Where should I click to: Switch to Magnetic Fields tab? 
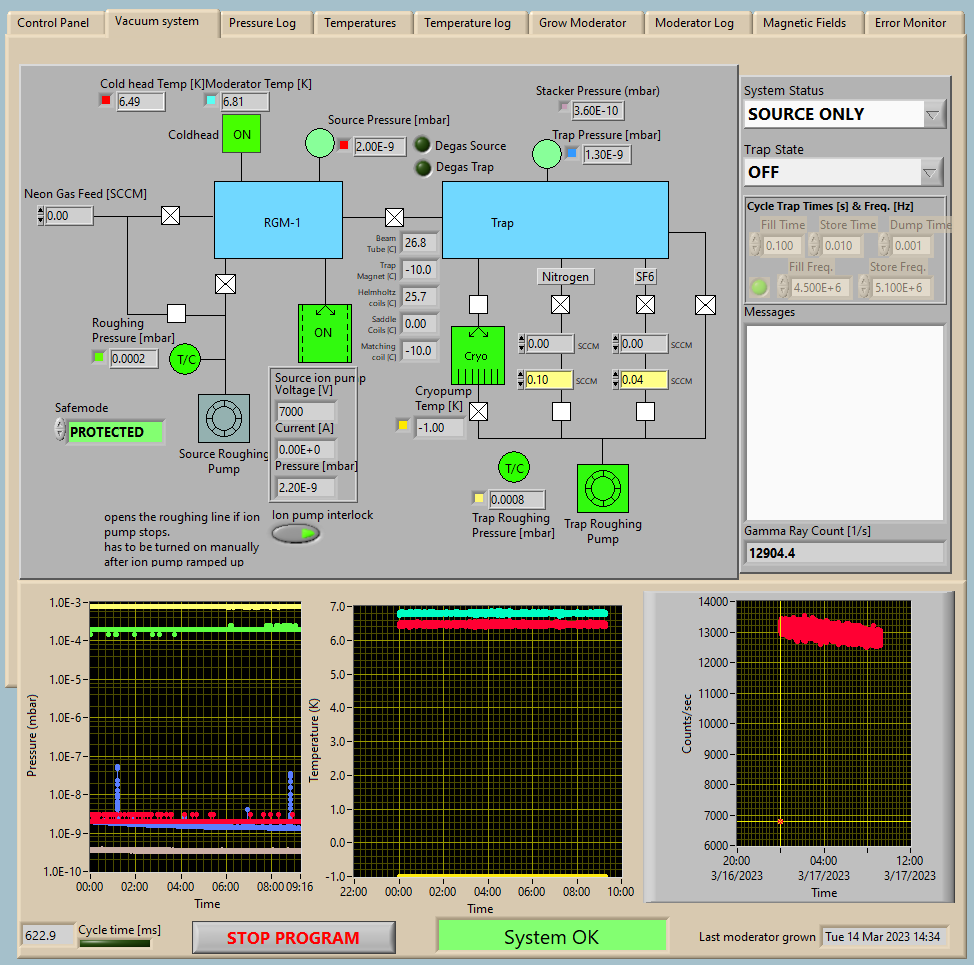coord(804,23)
